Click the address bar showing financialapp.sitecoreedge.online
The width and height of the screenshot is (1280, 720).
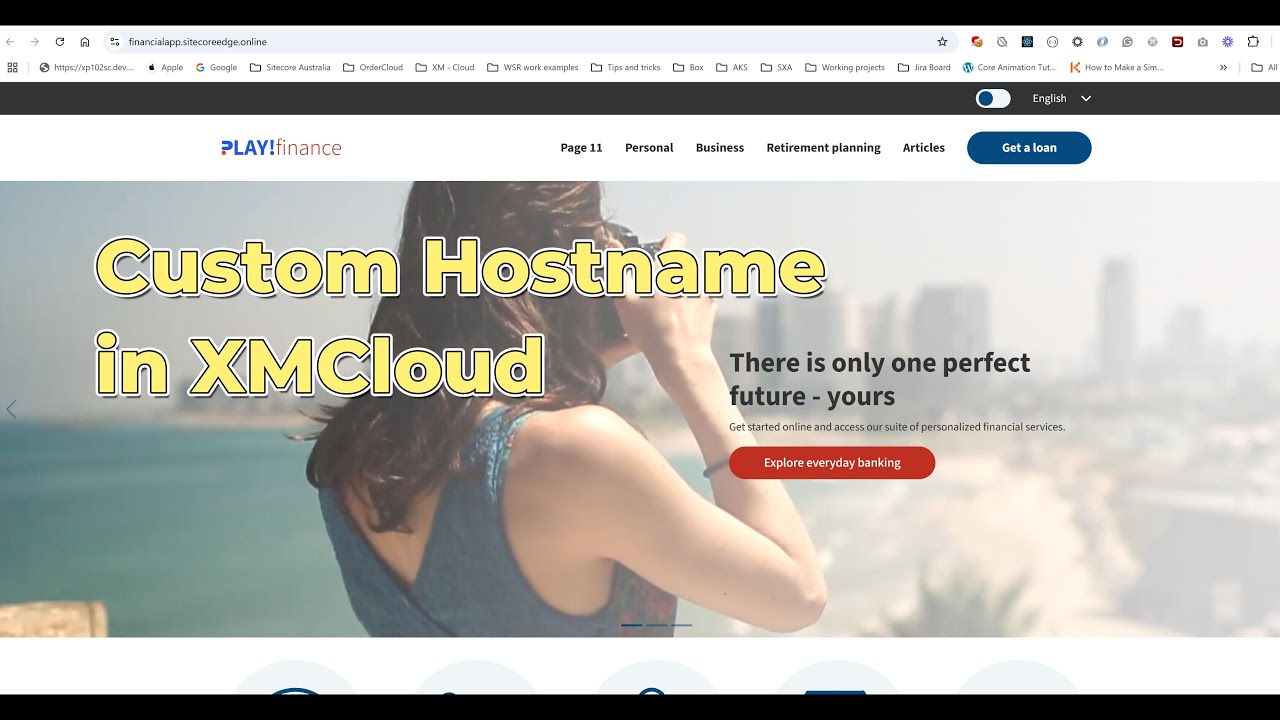[530, 42]
